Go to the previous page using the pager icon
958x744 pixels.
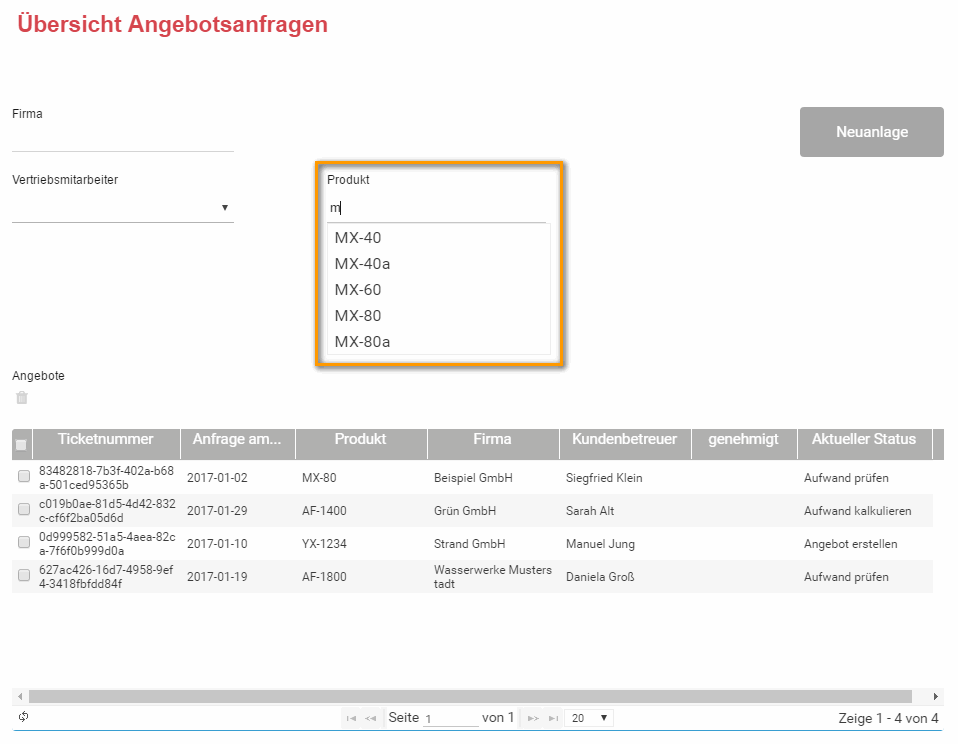coord(370,718)
